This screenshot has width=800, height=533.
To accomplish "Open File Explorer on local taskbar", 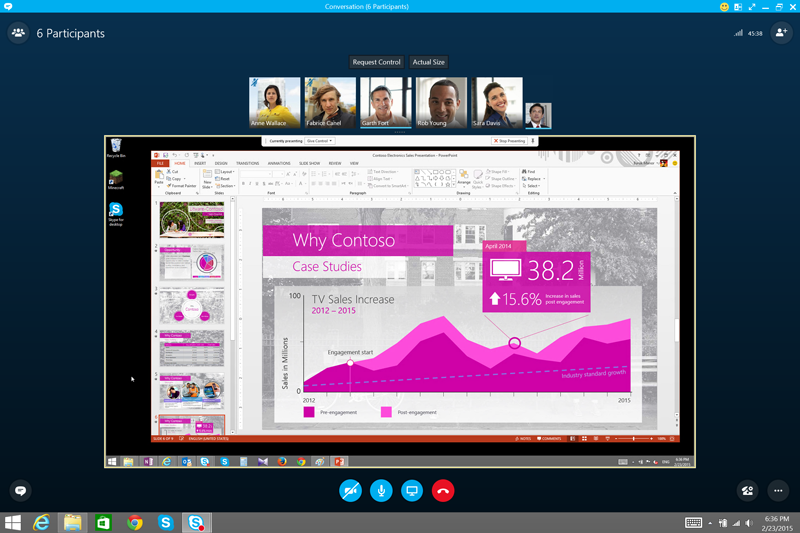I will coord(72,523).
